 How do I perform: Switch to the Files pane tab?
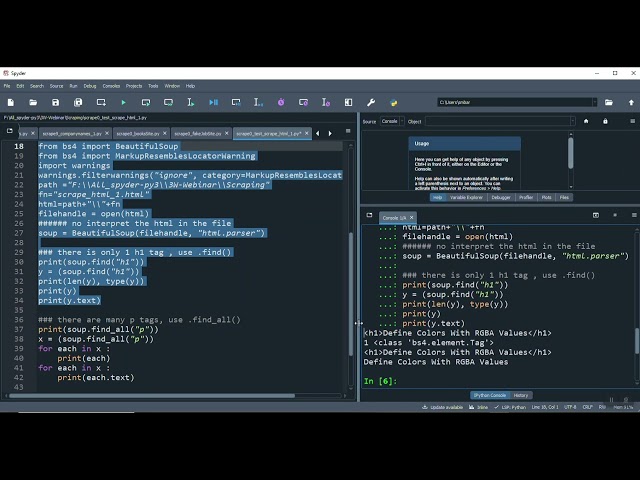pyautogui.click(x=564, y=198)
